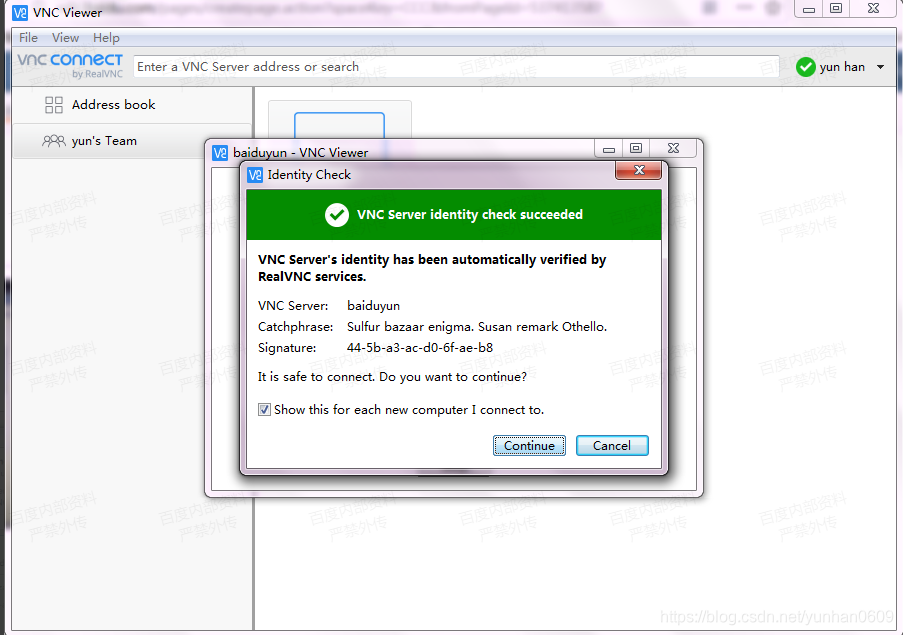
Task: Select yun's Team in the sidebar
Action: coord(132,141)
